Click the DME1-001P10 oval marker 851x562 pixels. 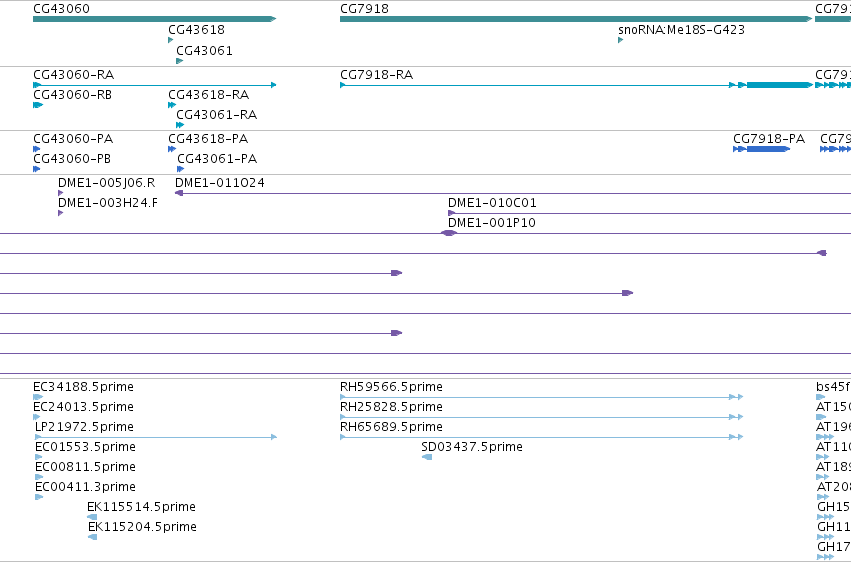448,233
